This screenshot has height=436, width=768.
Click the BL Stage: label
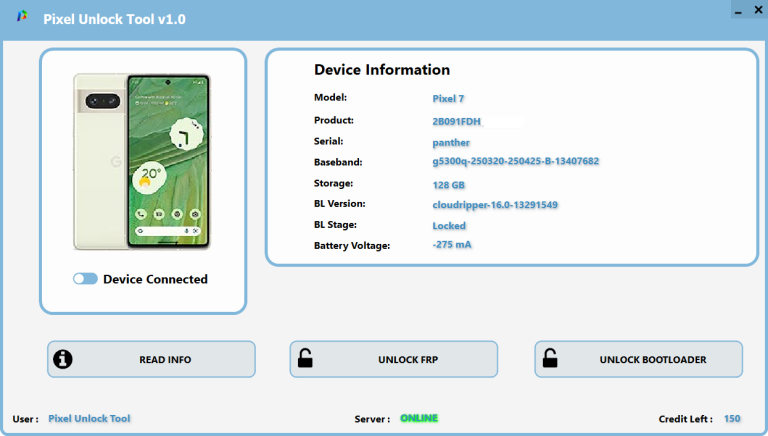click(336, 225)
